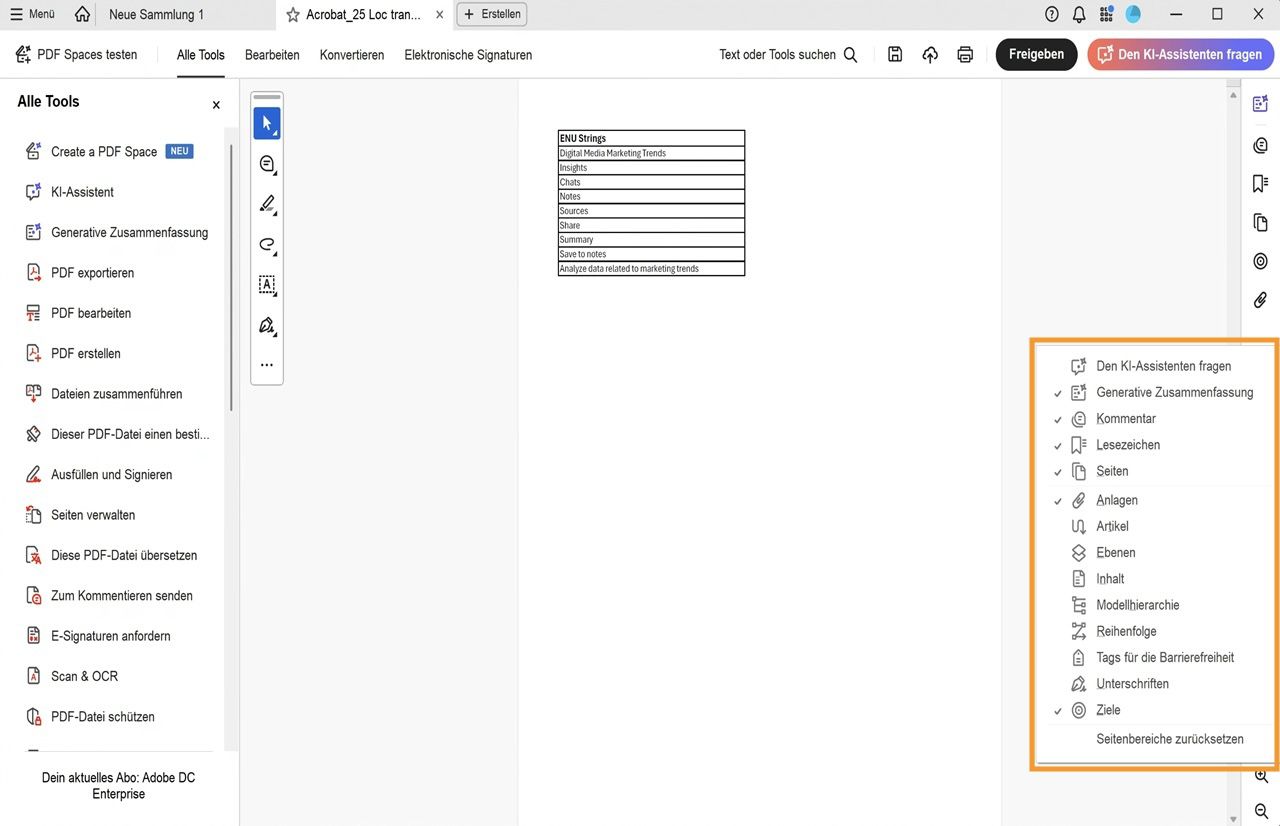Select the Fill & Sign pen tool
The image size is (1280, 826).
(266, 325)
